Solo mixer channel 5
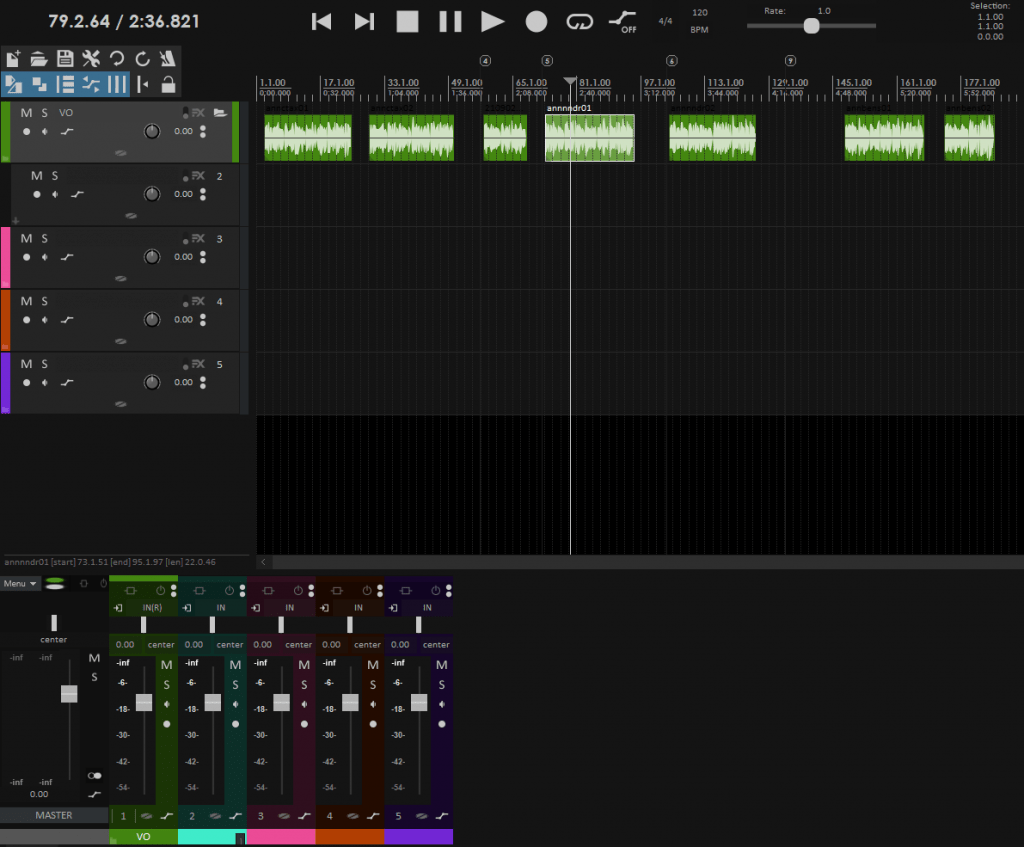This screenshot has width=1024, height=847. click(x=441, y=684)
